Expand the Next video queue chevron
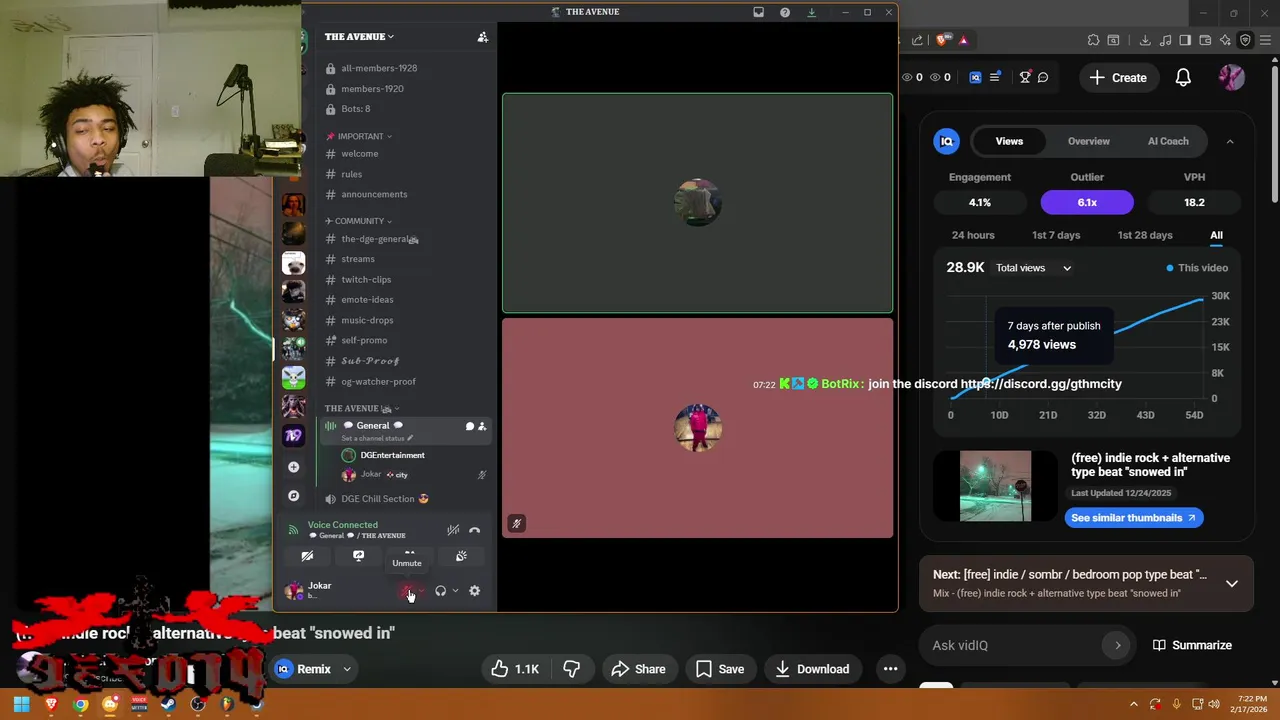This screenshot has height=720, width=1280. pyautogui.click(x=1232, y=583)
